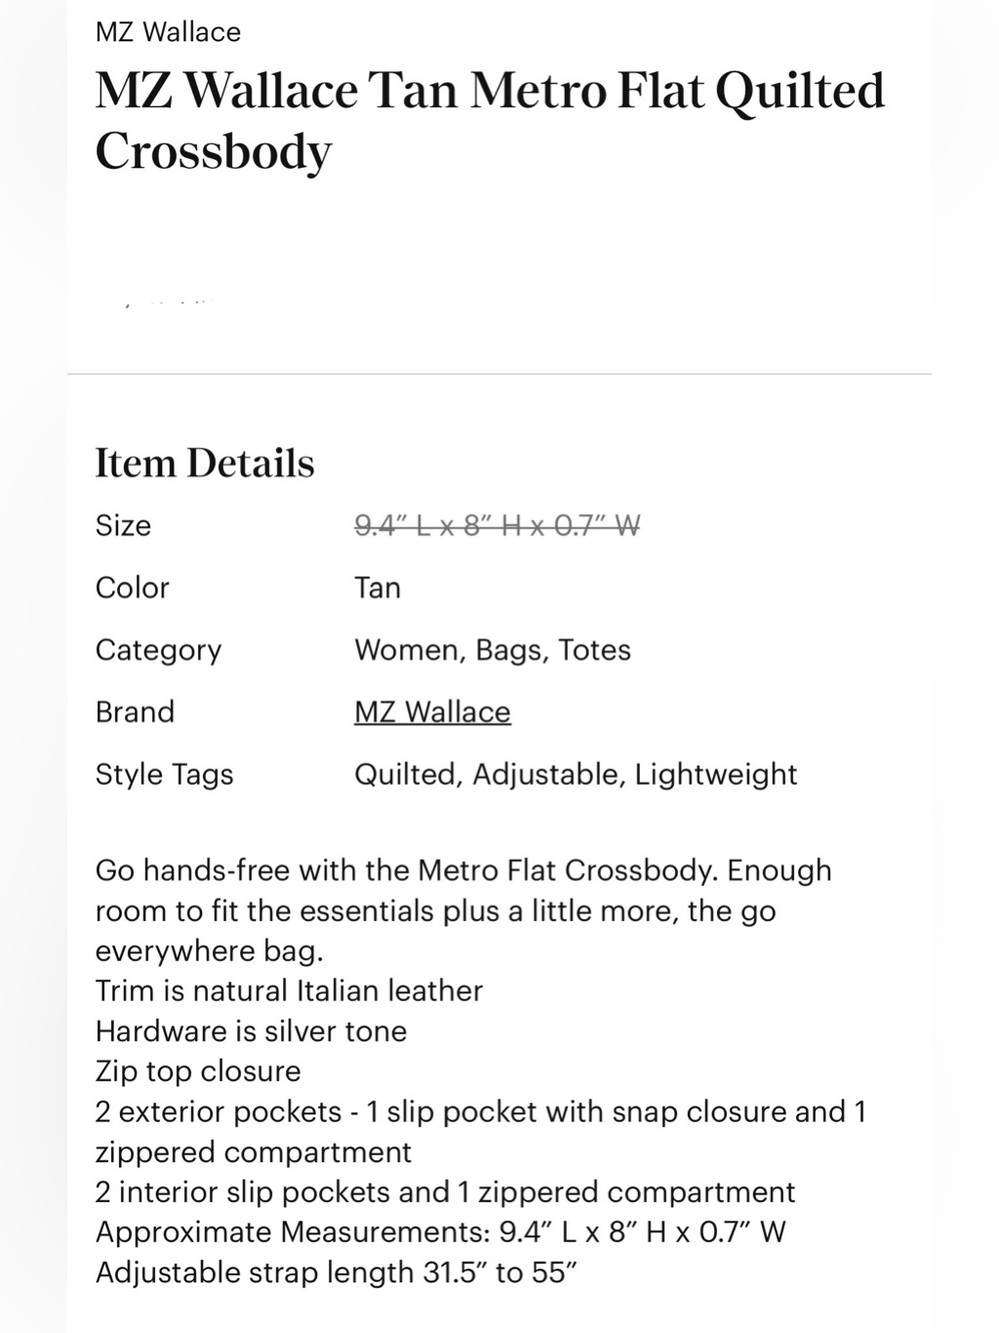
Task: Click the Women, Bags, Totes category value
Action: [x=492, y=650]
